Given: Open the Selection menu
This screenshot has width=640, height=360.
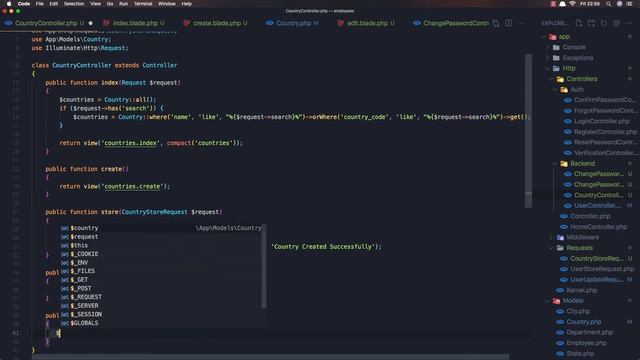Looking at the screenshot, I should tap(74, 4).
